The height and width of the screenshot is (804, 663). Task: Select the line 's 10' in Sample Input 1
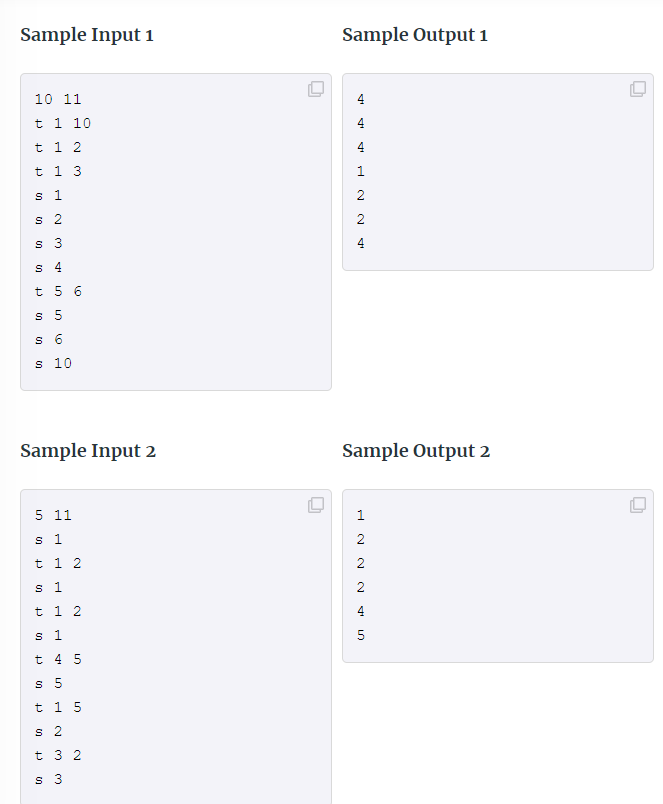coord(53,363)
